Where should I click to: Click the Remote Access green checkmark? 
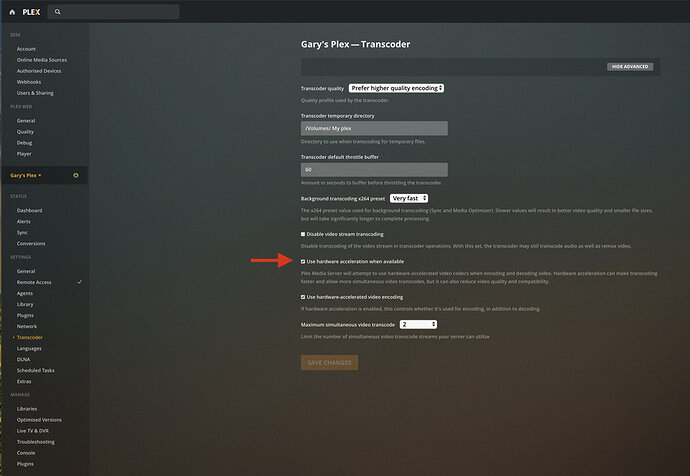click(x=80, y=282)
